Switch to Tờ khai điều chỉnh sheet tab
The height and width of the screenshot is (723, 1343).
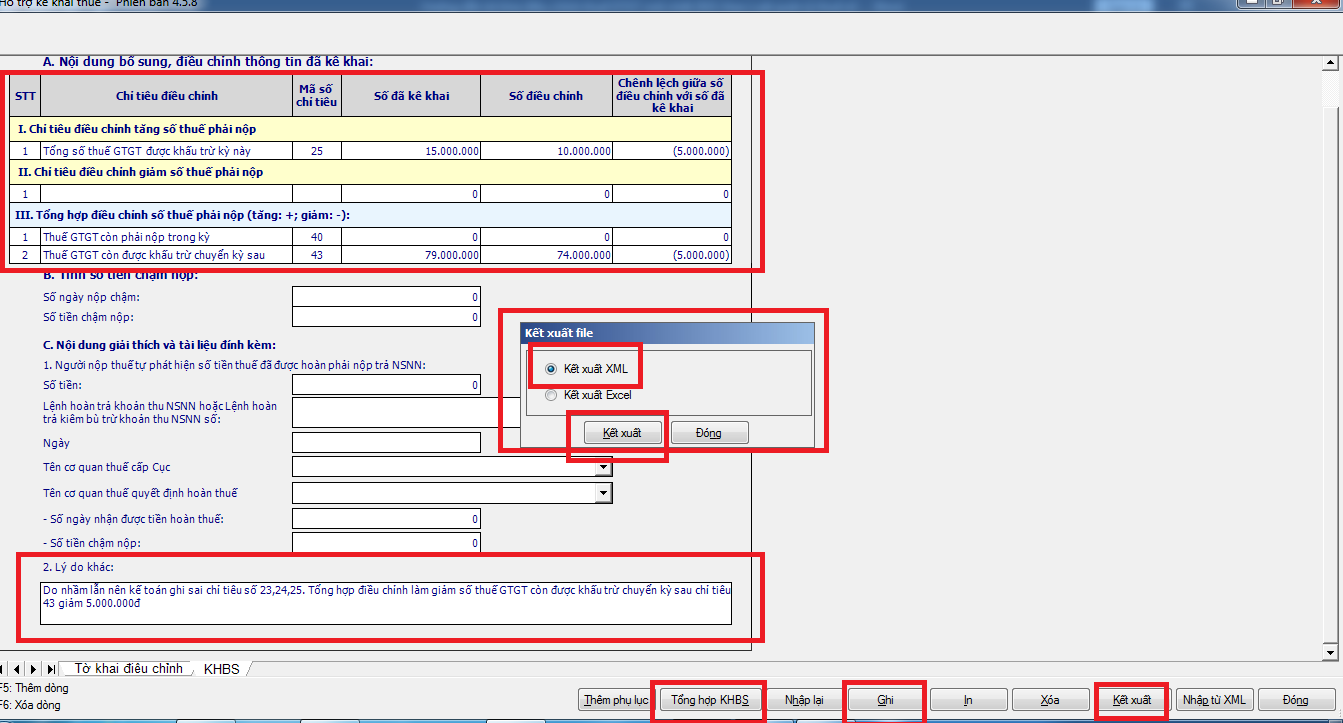point(129,668)
